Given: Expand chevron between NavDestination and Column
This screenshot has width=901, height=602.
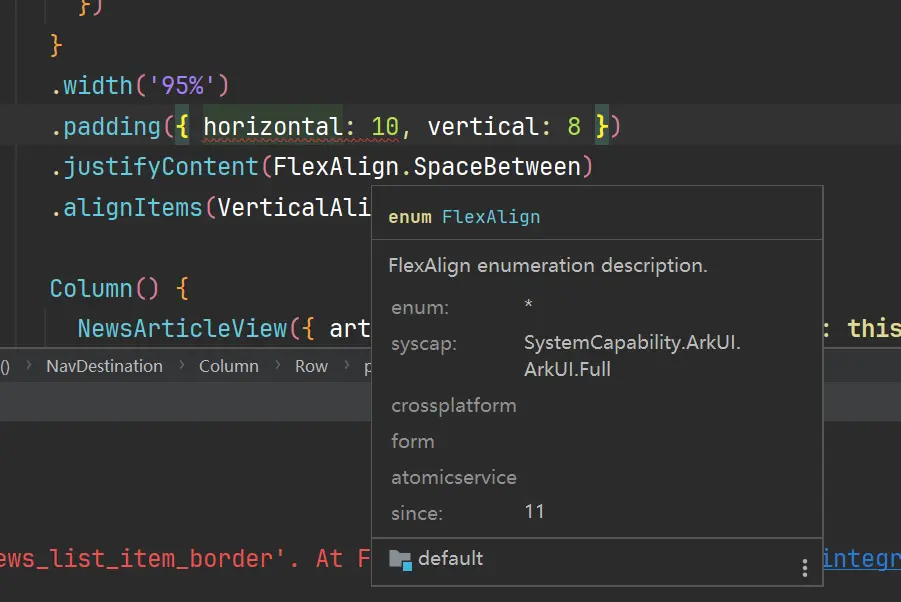Looking at the screenshot, I should tap(181, 366).
